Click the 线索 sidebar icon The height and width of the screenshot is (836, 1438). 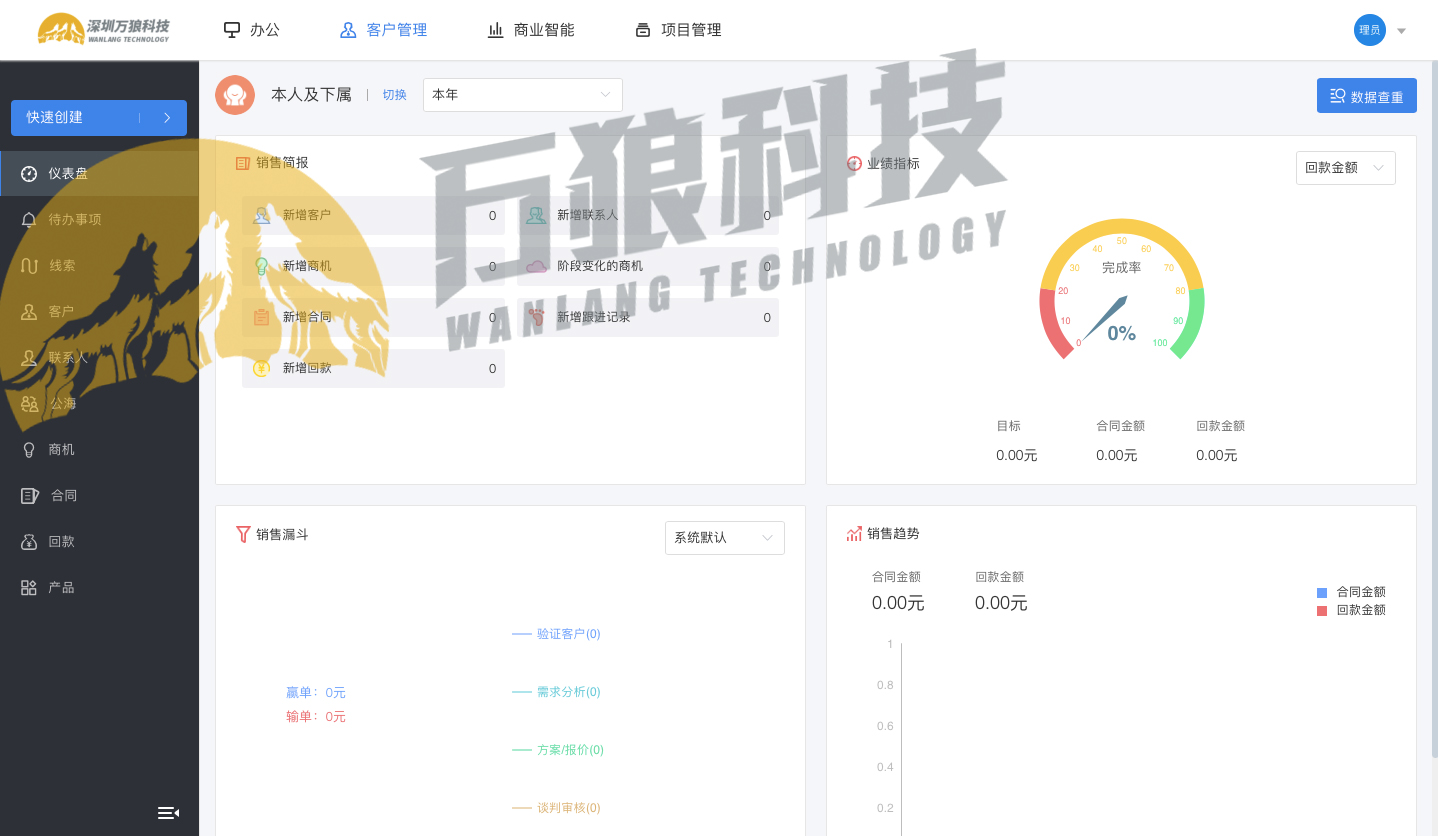(29, 265)
